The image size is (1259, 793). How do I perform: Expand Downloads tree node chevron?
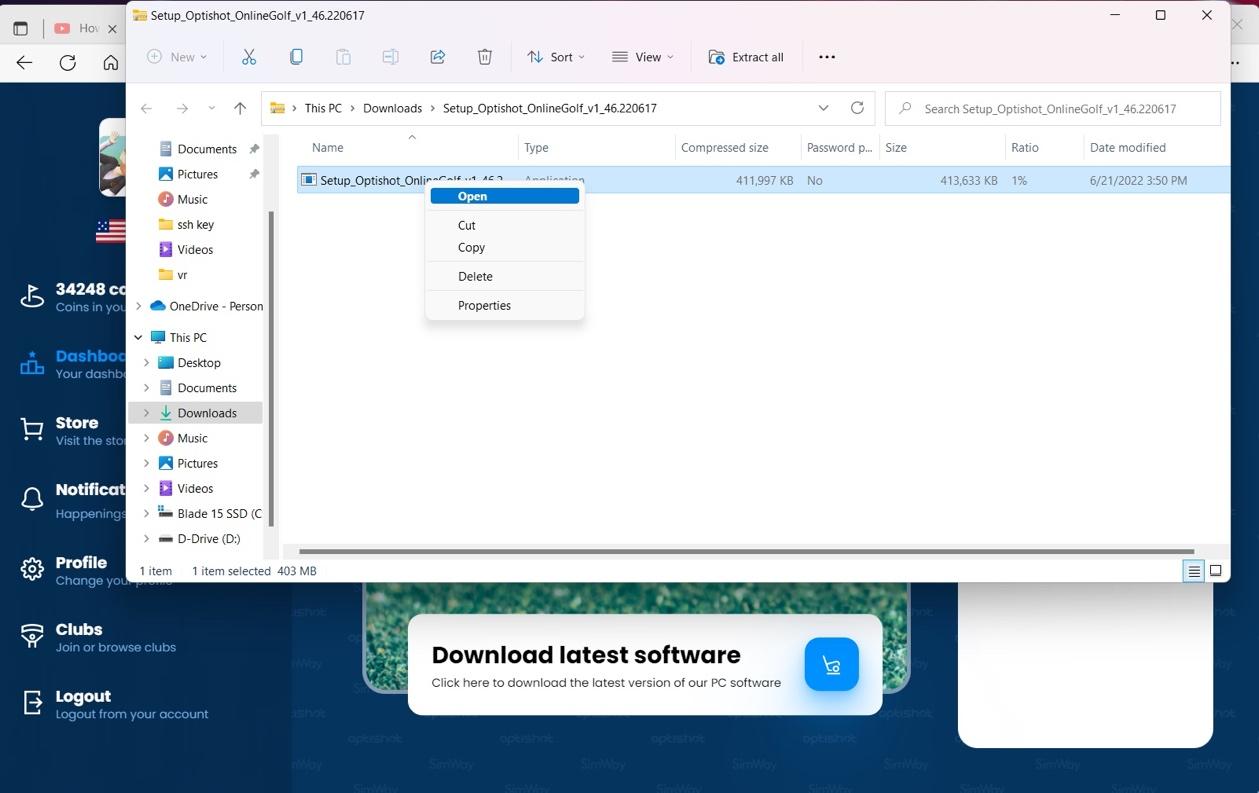[x=147, y=412]
